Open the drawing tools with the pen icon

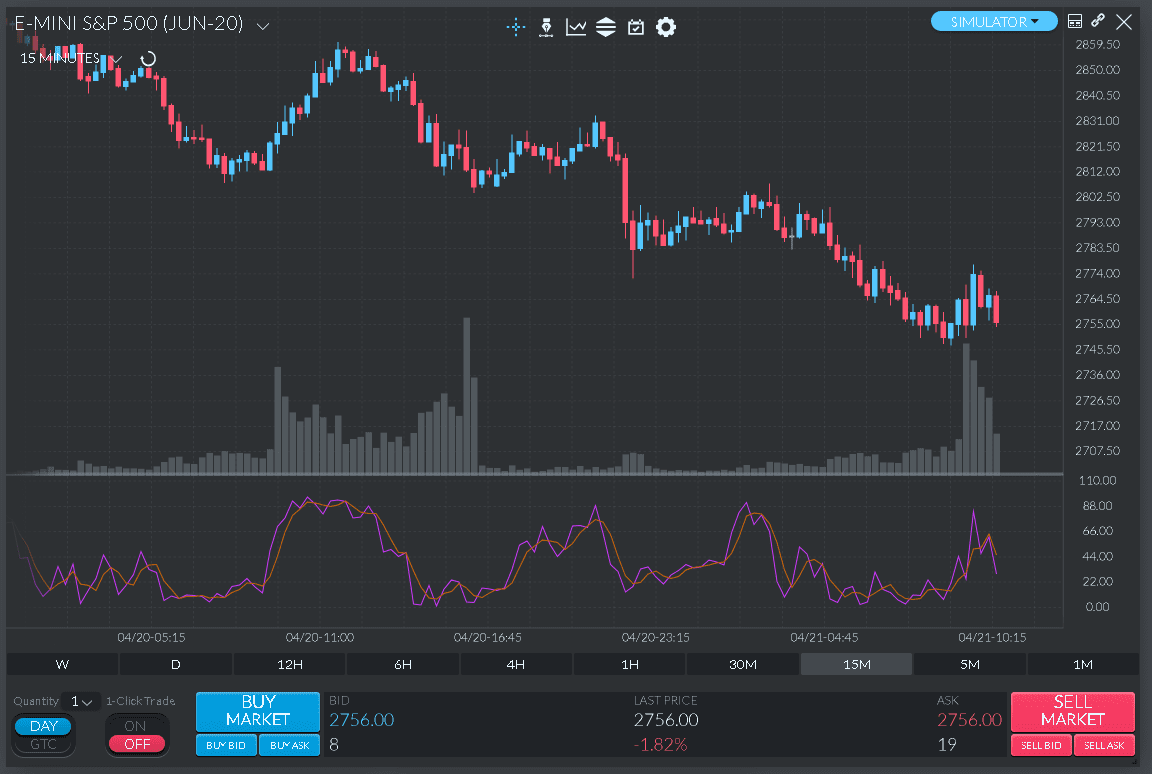pyautogui.click(x=546, y=27)
